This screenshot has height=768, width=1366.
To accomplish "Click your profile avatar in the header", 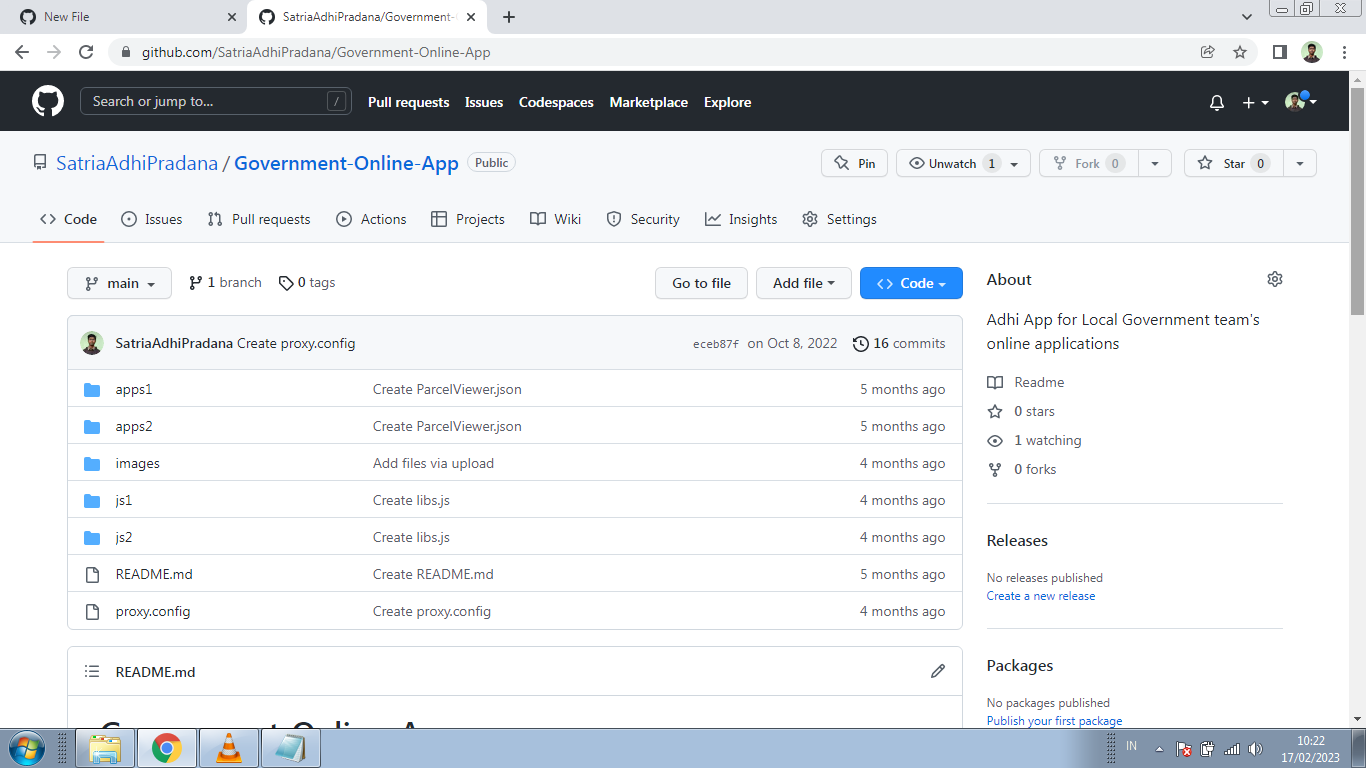I will (1295, 101).
